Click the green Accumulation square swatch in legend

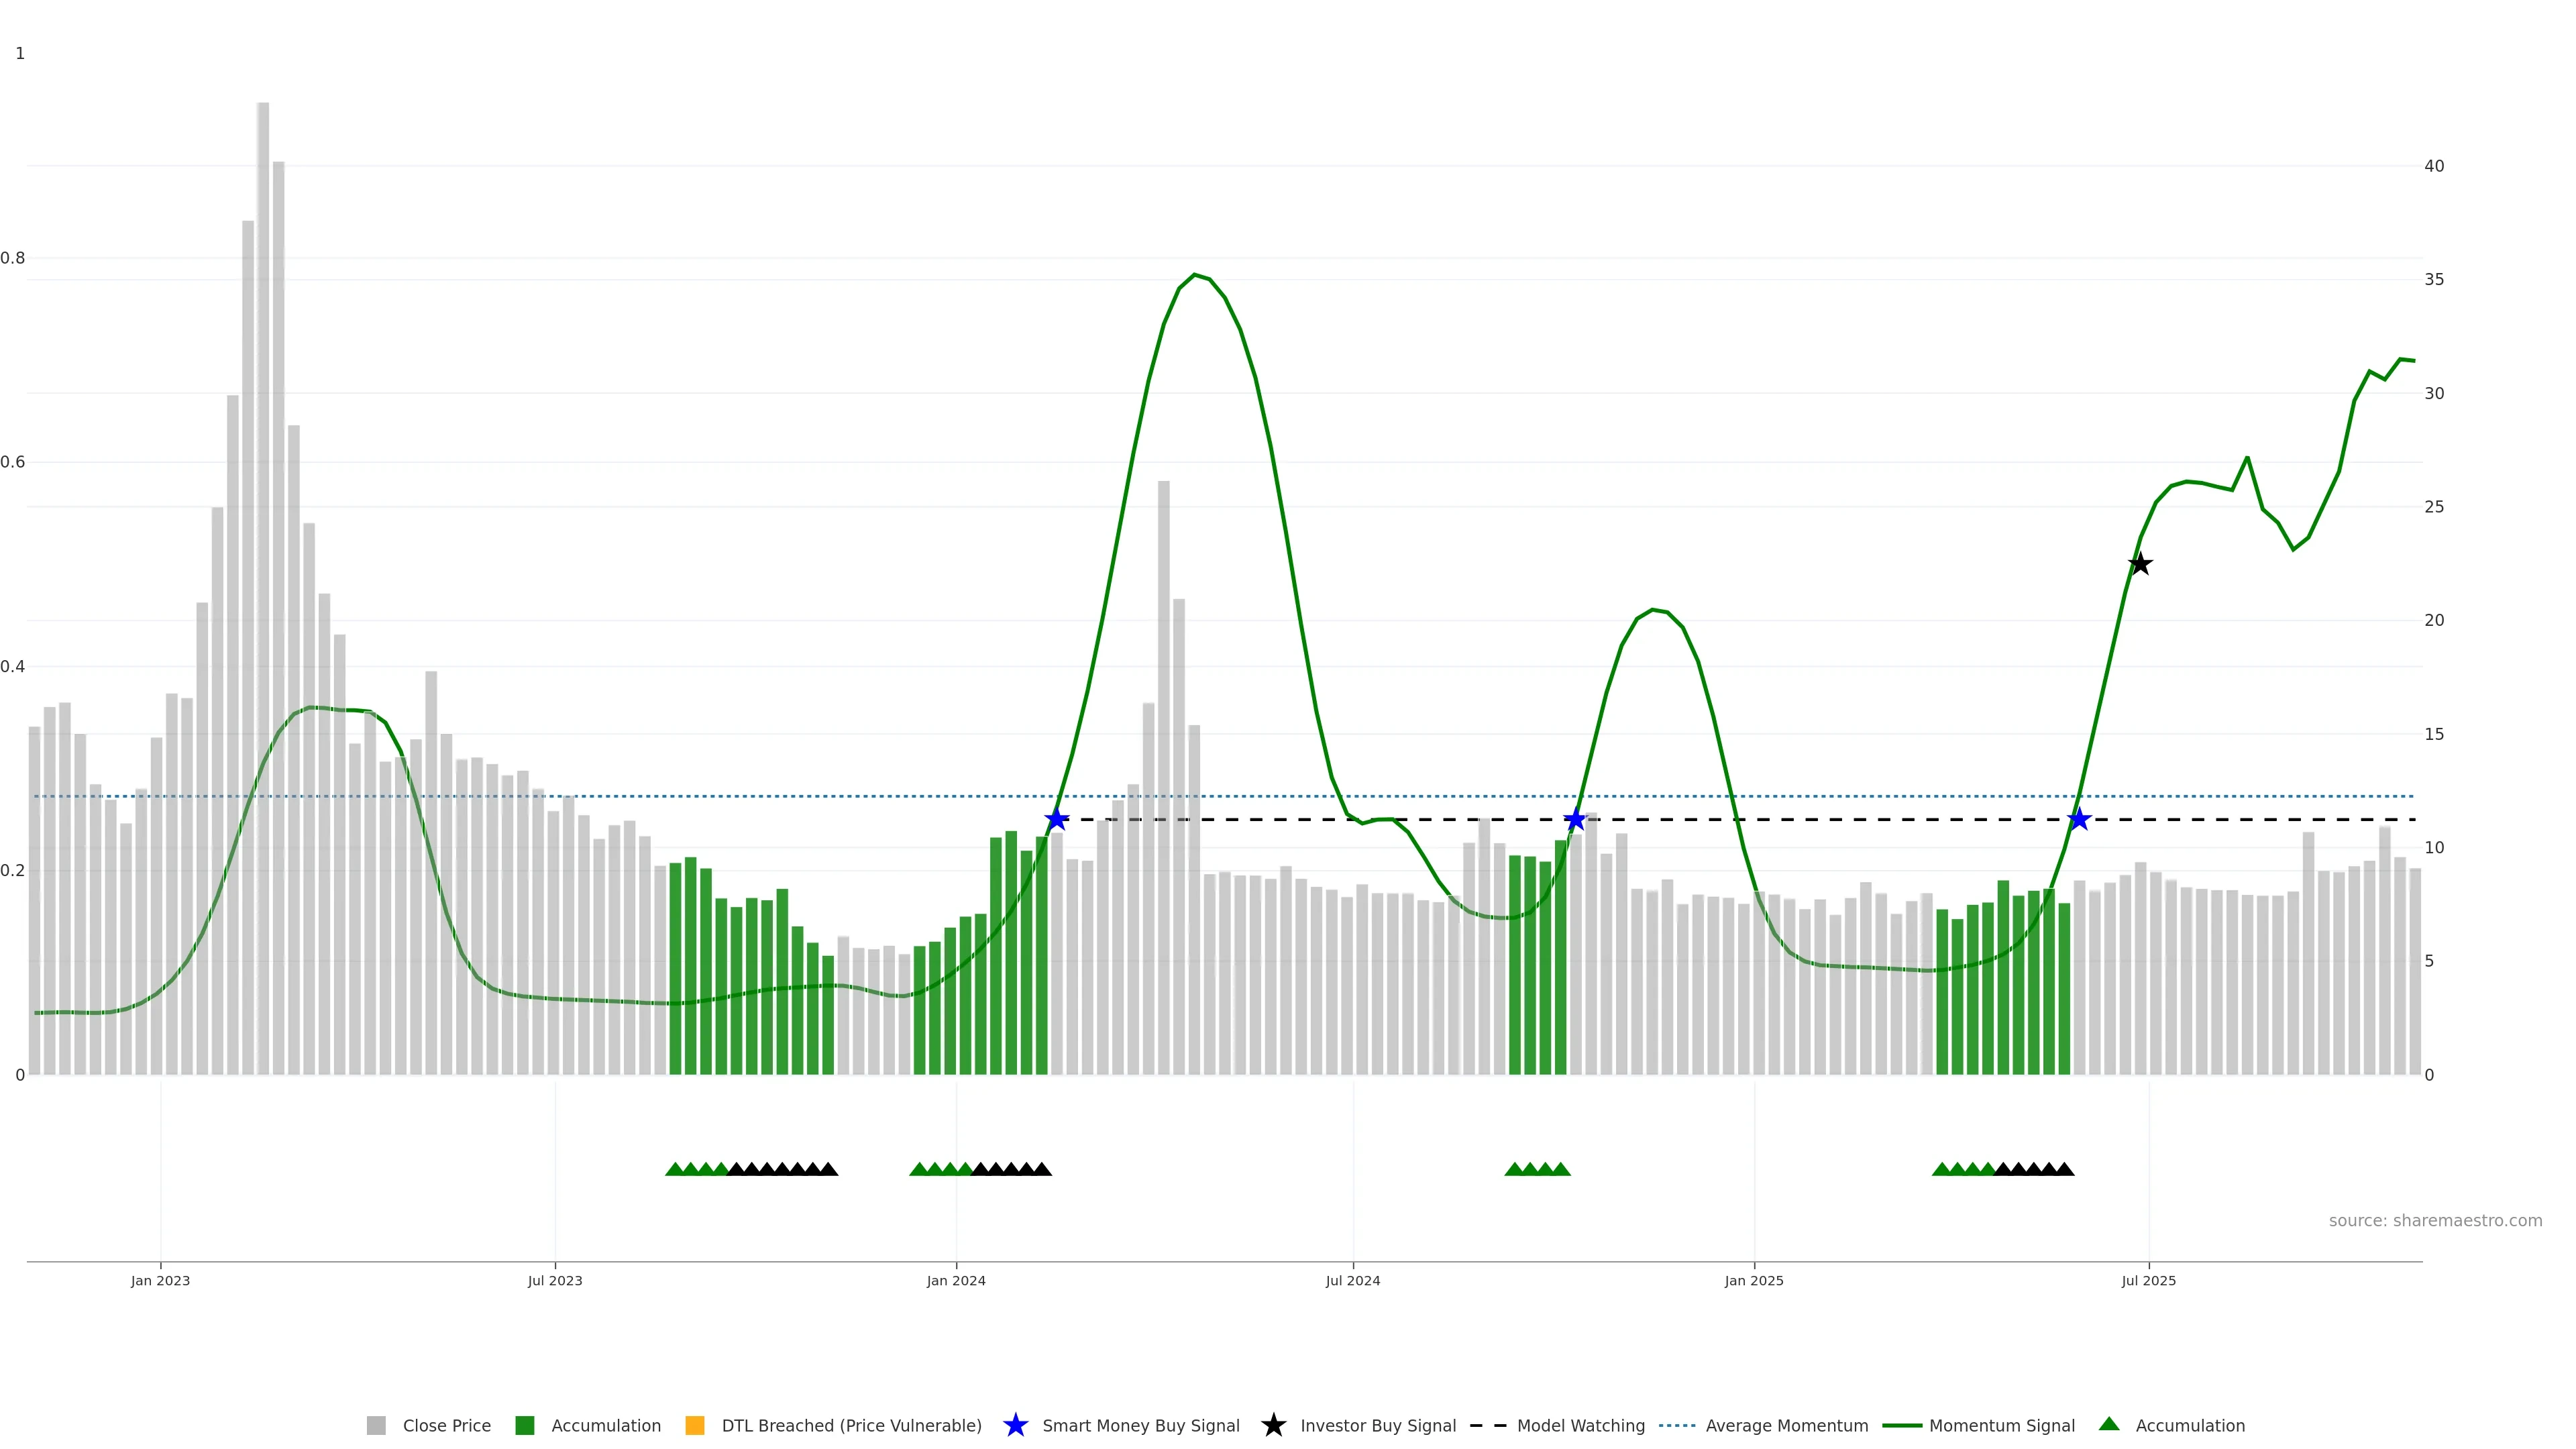[x=524, y=1425]
